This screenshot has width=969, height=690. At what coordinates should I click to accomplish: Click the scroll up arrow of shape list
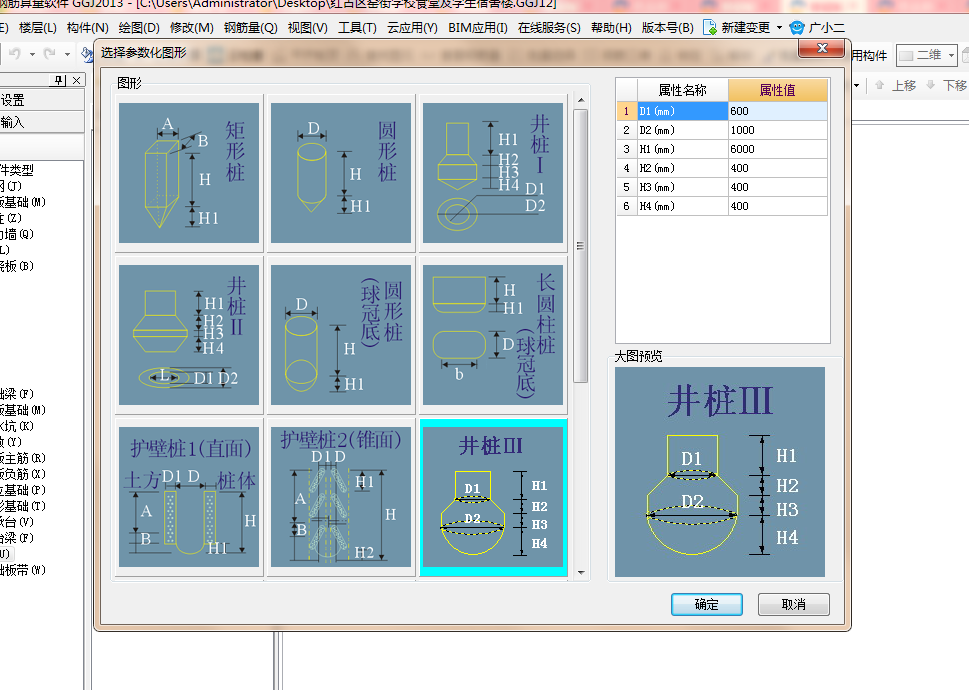pos(581,99)
